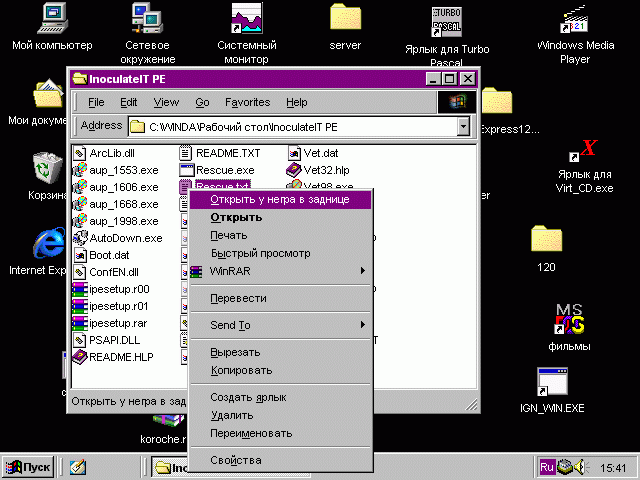Open the My Documents desktop icon
Image resolution: width=640 pixels, height=480 pixels.
(48, 93)
